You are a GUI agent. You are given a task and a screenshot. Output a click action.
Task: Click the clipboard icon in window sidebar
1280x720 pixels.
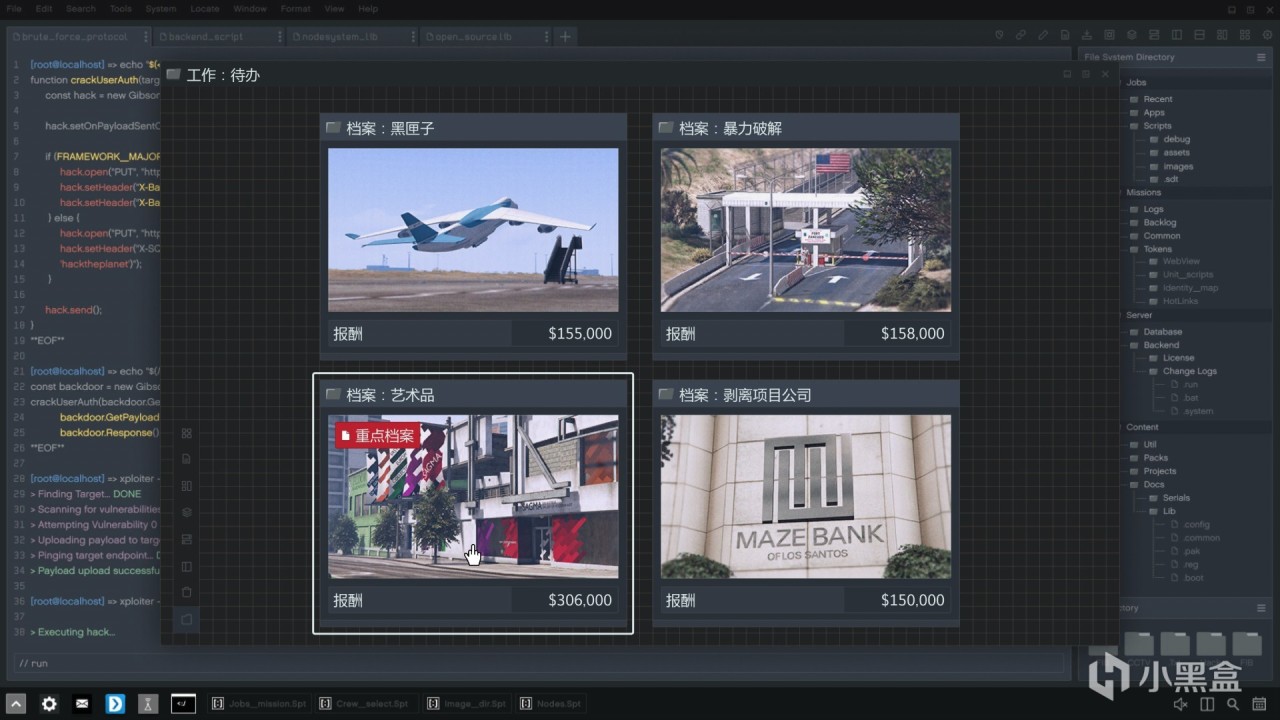pos(186,592)
